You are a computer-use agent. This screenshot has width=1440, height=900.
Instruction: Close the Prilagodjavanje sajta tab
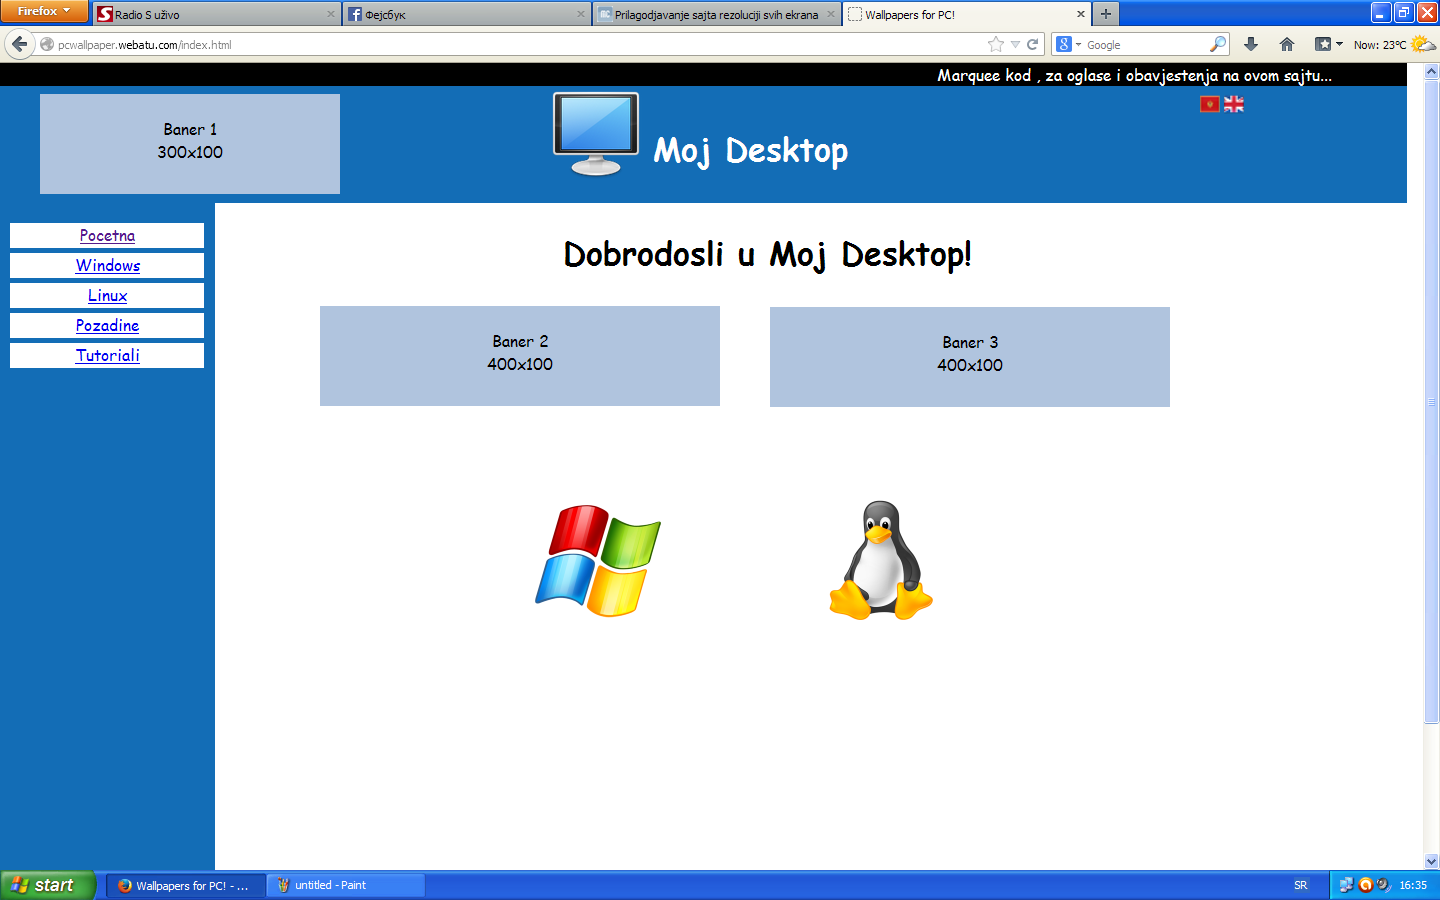pyautogui.click(x=831, y=14)
